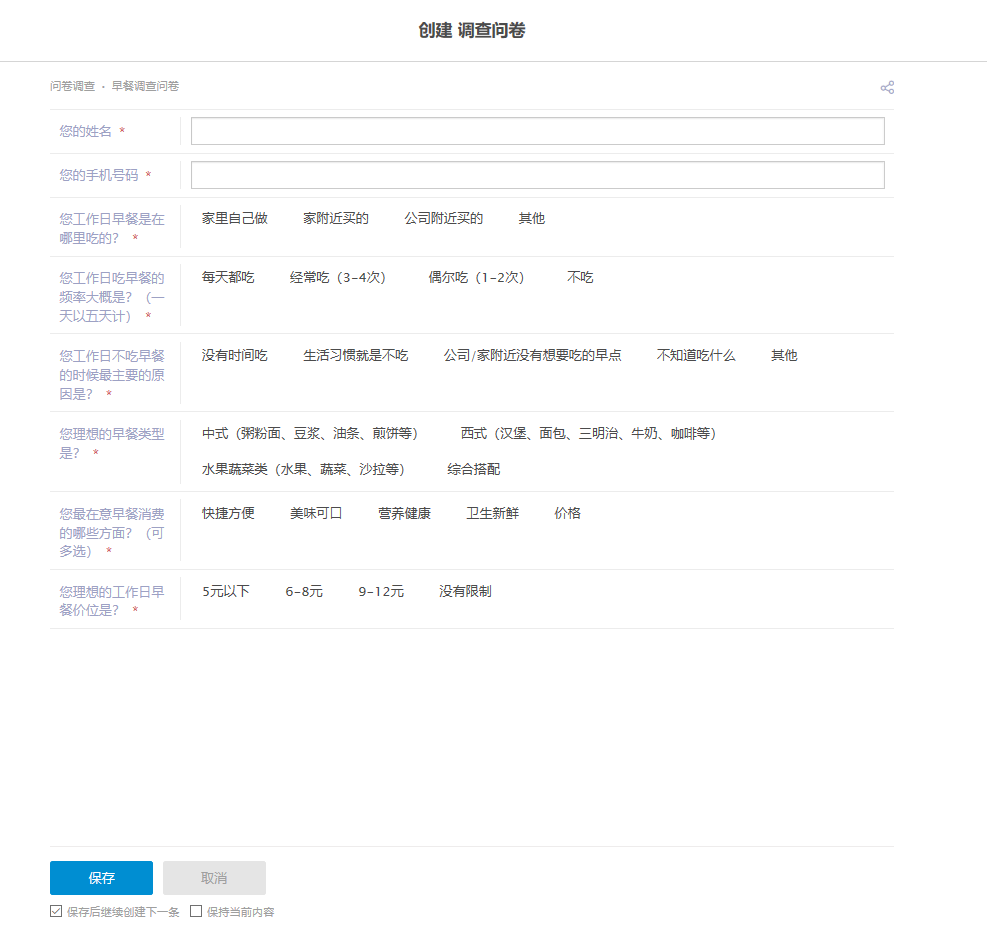Screen dimensions: 987x927
Task: Choose 综合搭配 breakfast type
Action: [473, 469]
